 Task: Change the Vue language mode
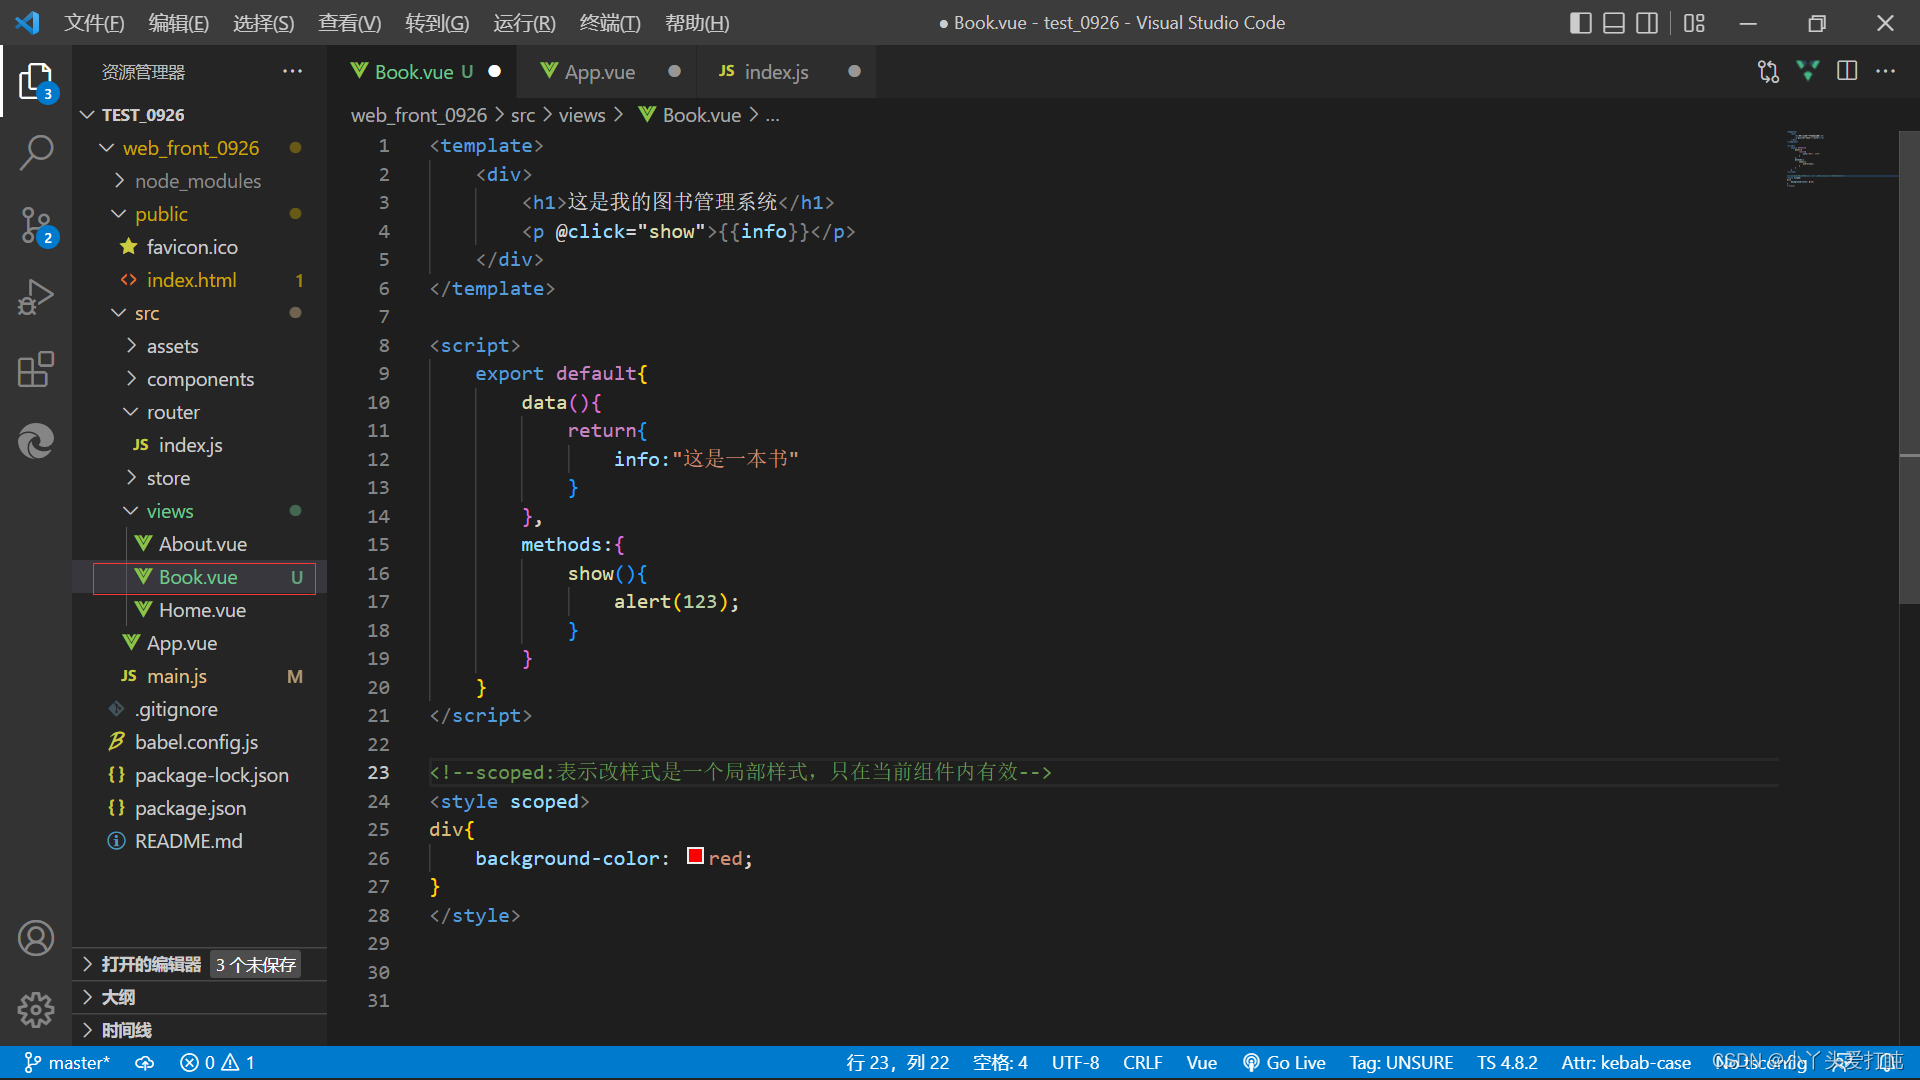pos(1201,1063)
